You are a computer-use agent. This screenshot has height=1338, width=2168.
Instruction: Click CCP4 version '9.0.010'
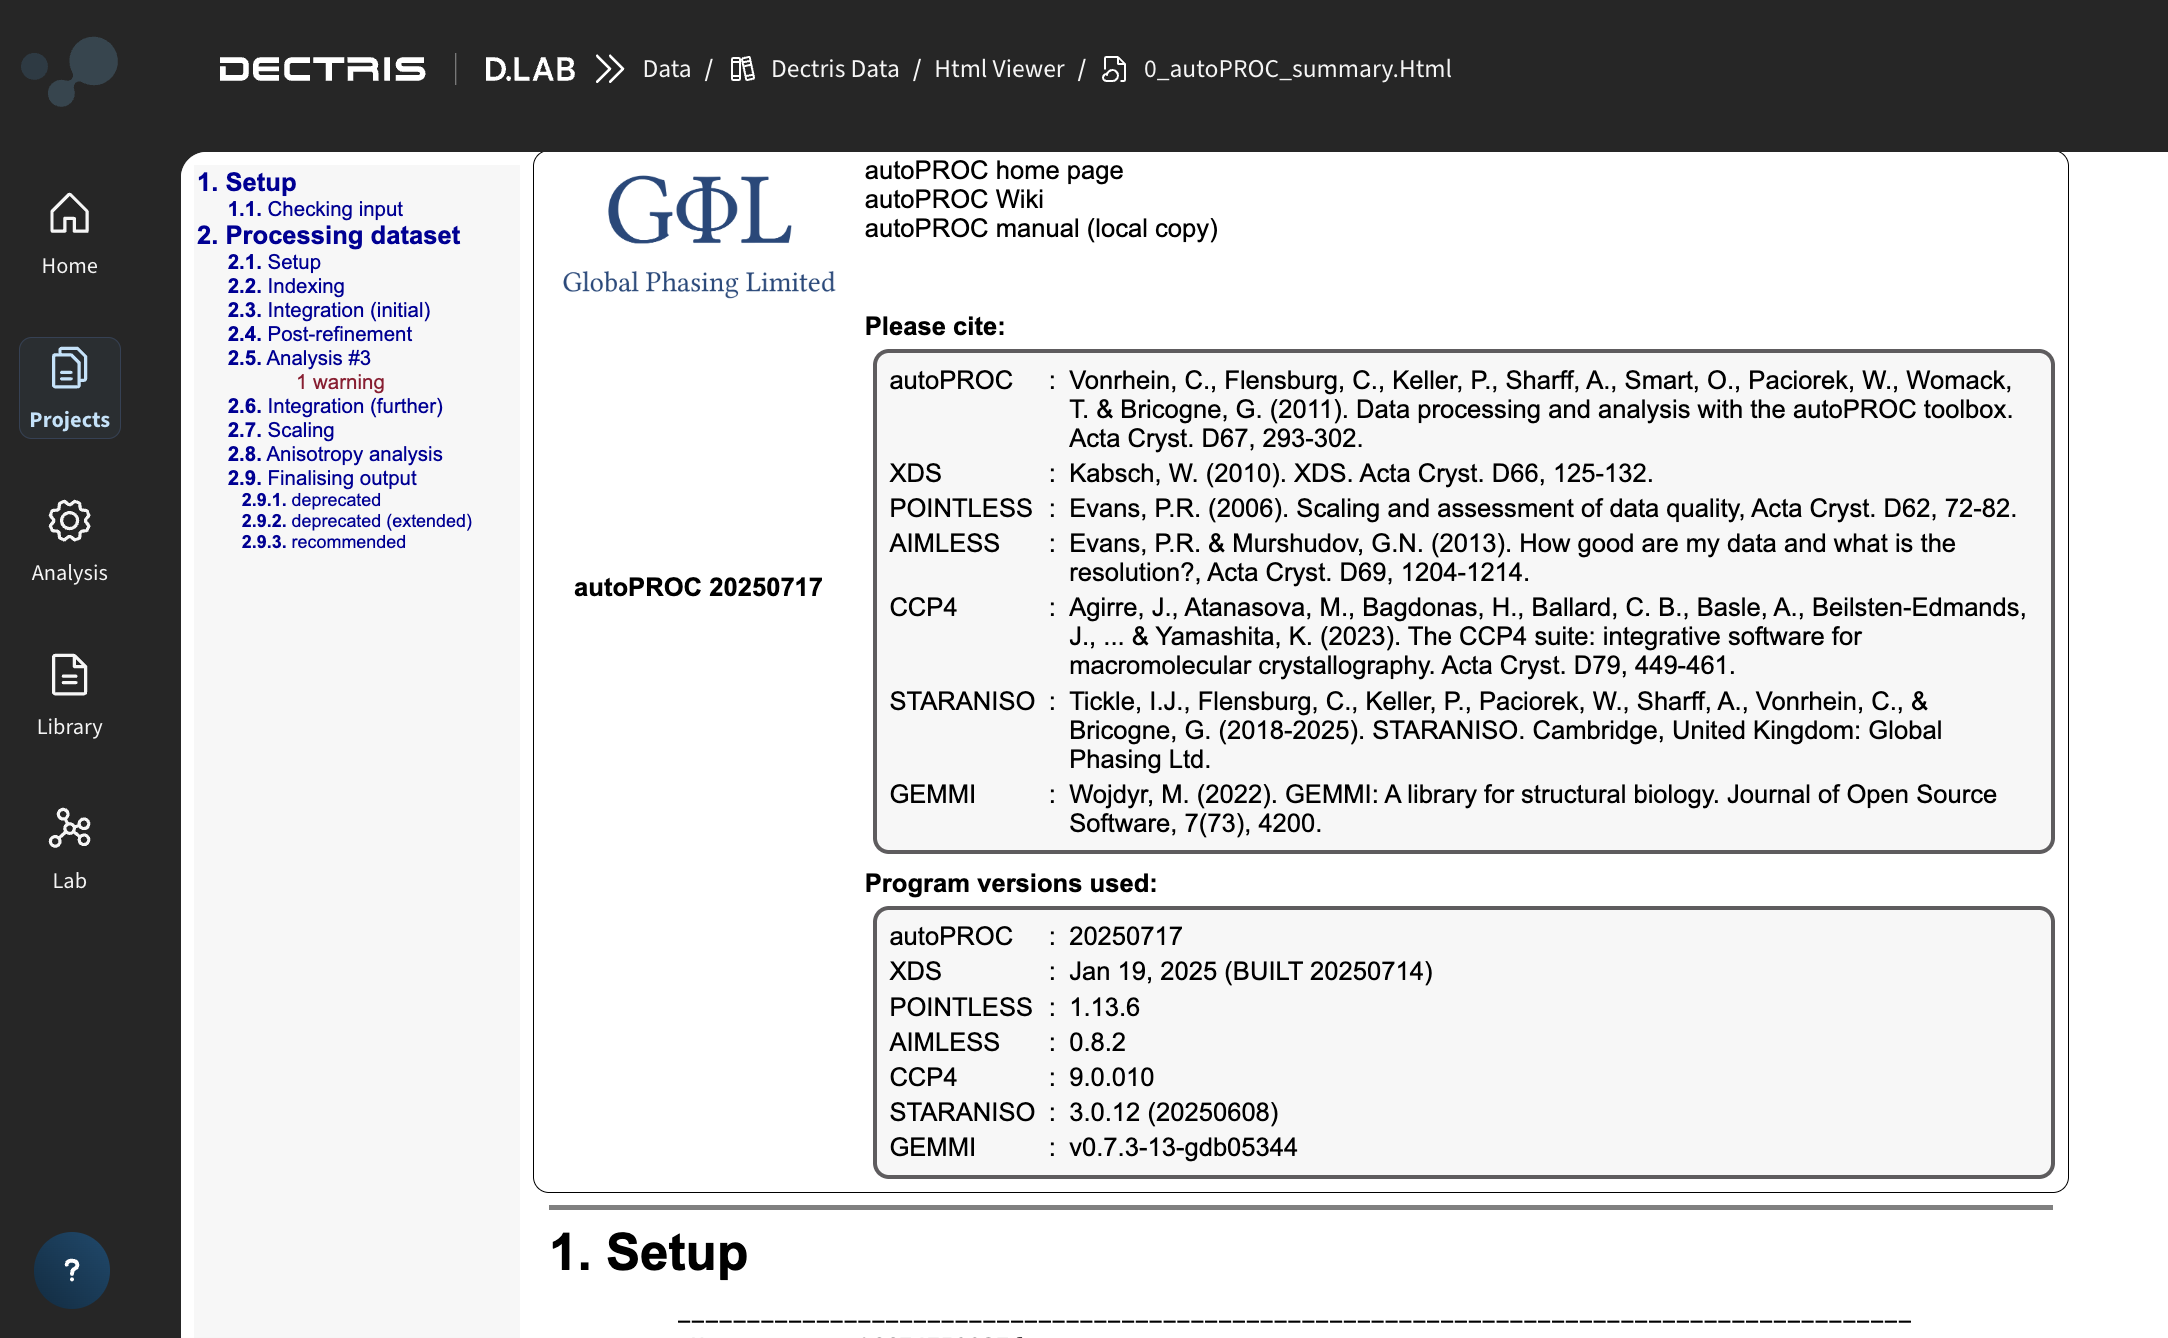pos(1112,1077)
